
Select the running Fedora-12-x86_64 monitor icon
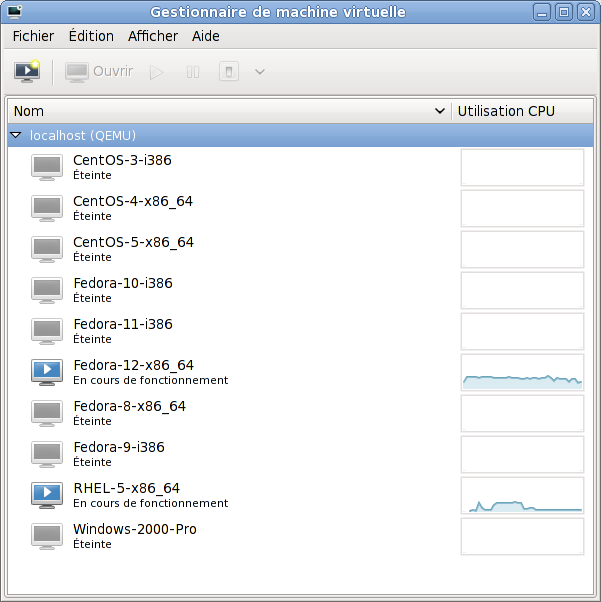[47, 372]
